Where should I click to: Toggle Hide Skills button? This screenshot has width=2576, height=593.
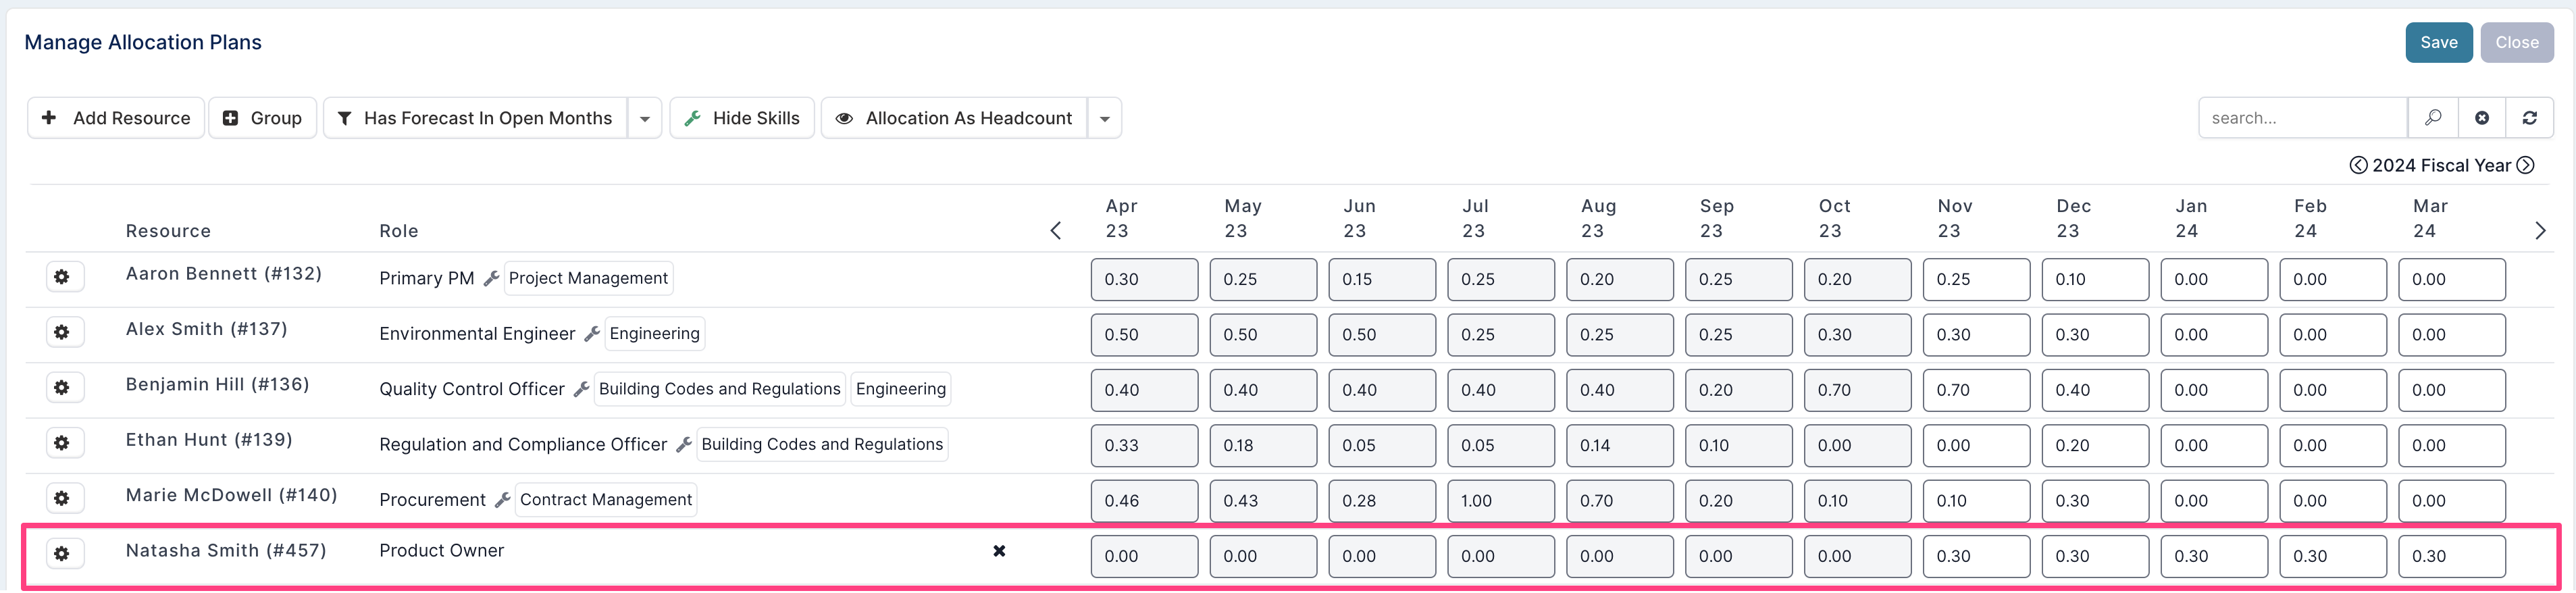742,118
